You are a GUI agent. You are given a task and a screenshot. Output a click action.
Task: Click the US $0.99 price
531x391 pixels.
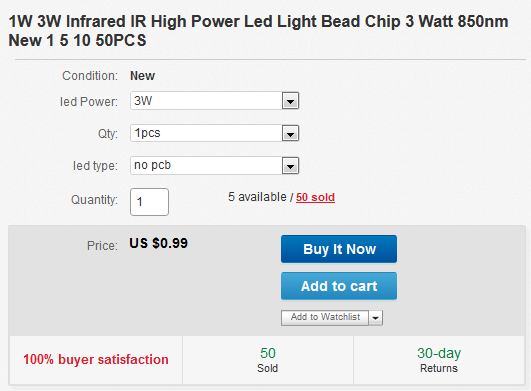(158, 243)
